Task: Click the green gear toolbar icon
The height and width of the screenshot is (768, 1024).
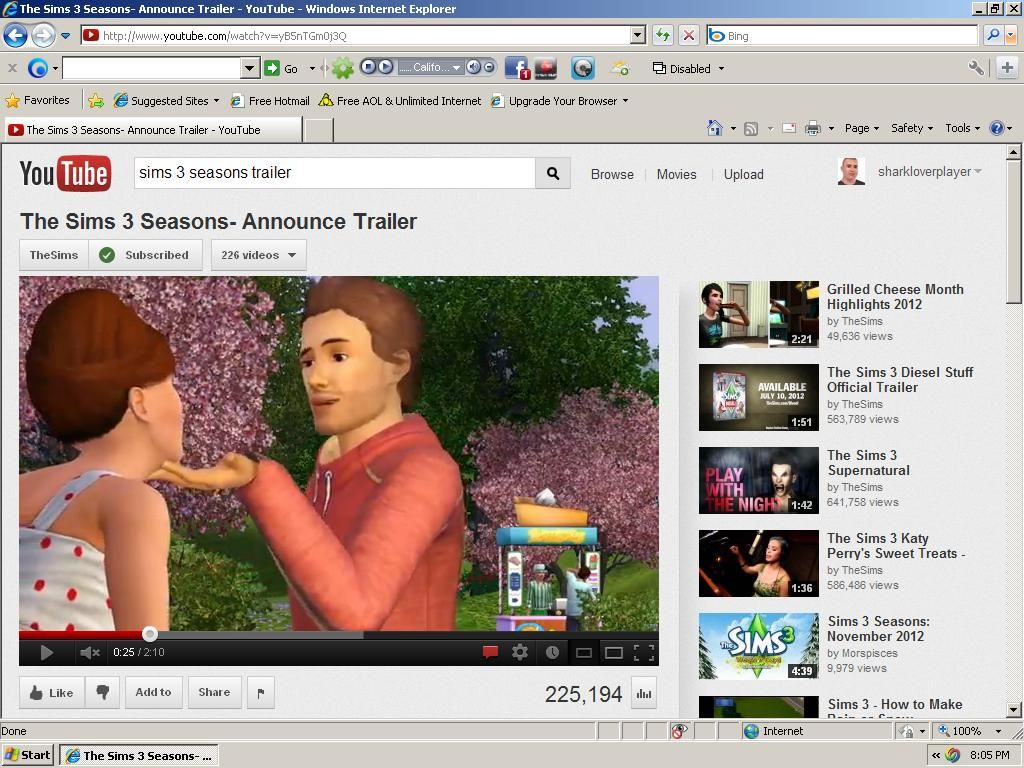Action: tap(342, 68)
